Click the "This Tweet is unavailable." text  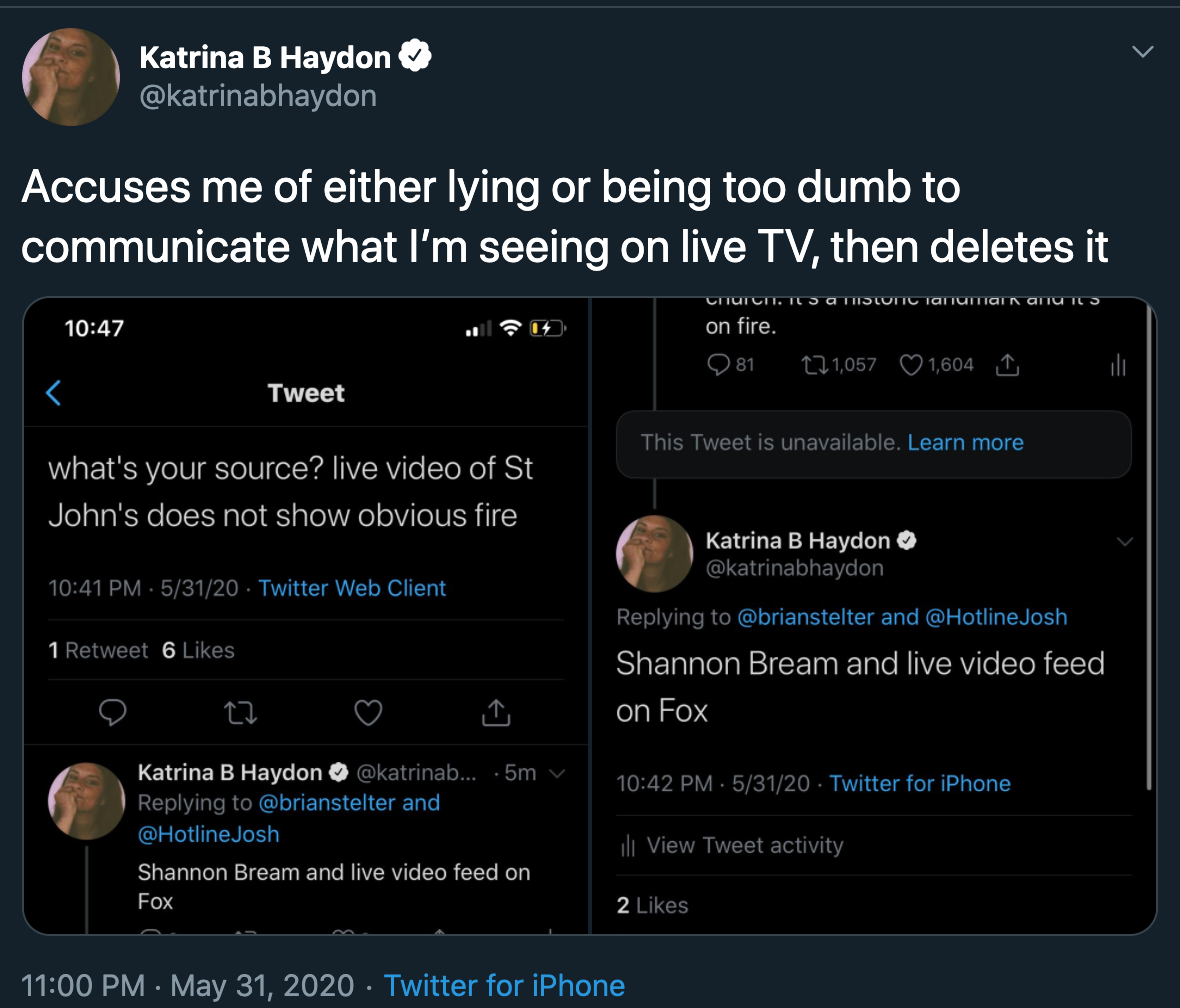click(x=771, y=443)
